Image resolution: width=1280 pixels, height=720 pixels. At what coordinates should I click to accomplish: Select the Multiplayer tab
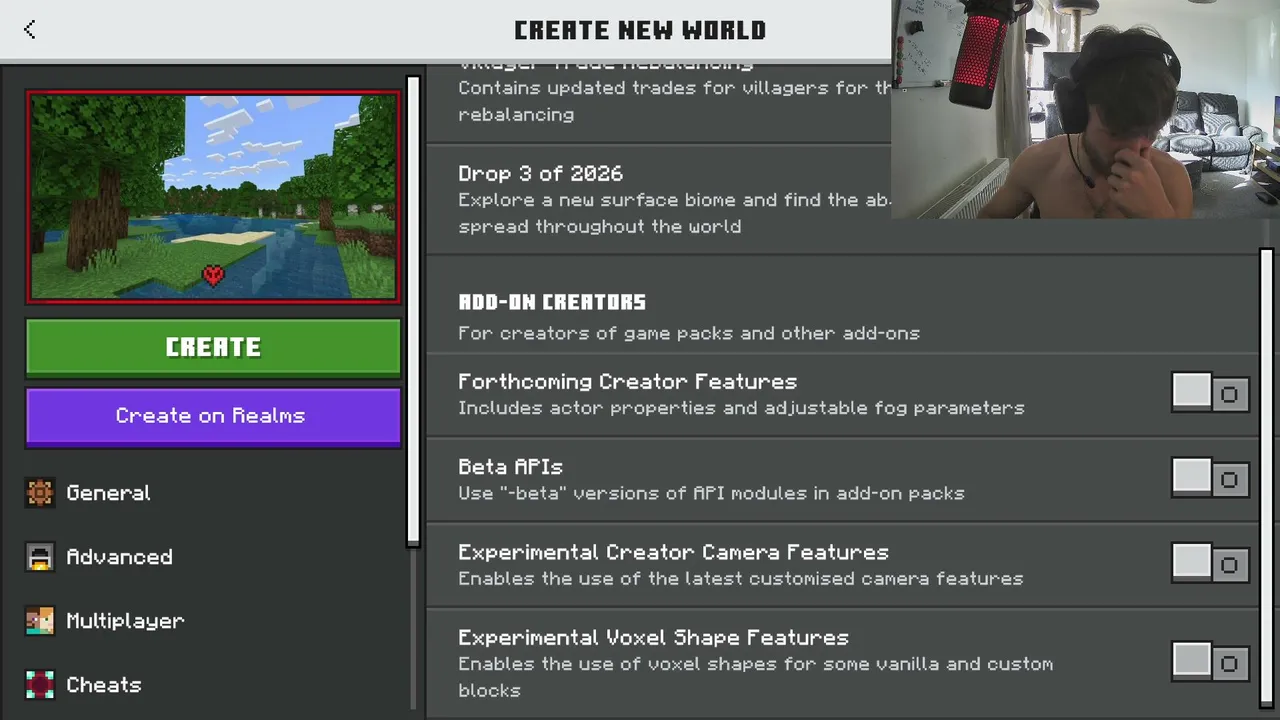pyautogui.click(x=213, y=621)
